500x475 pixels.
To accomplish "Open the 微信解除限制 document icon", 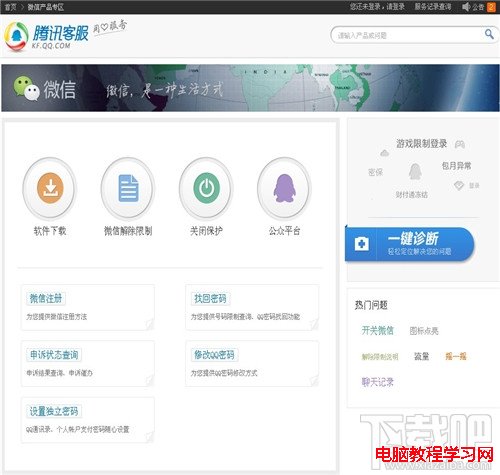I will pyautogui.click(x=128, y=188).
